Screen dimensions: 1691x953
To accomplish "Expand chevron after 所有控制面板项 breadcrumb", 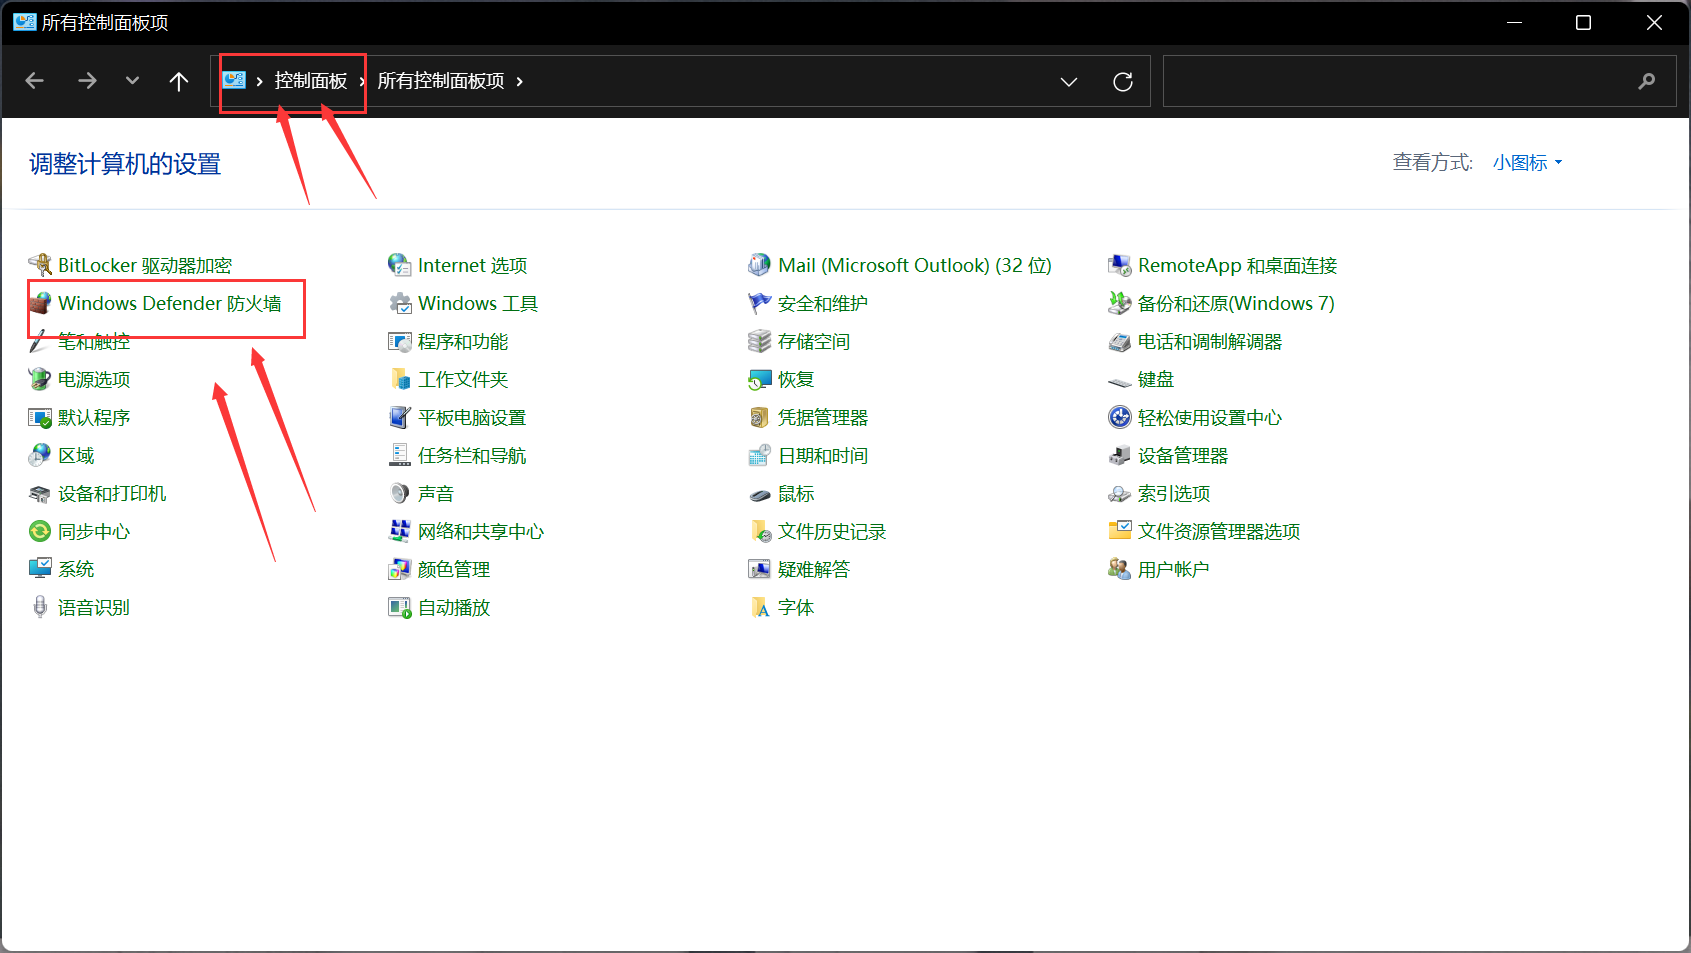I will point(520,81).
